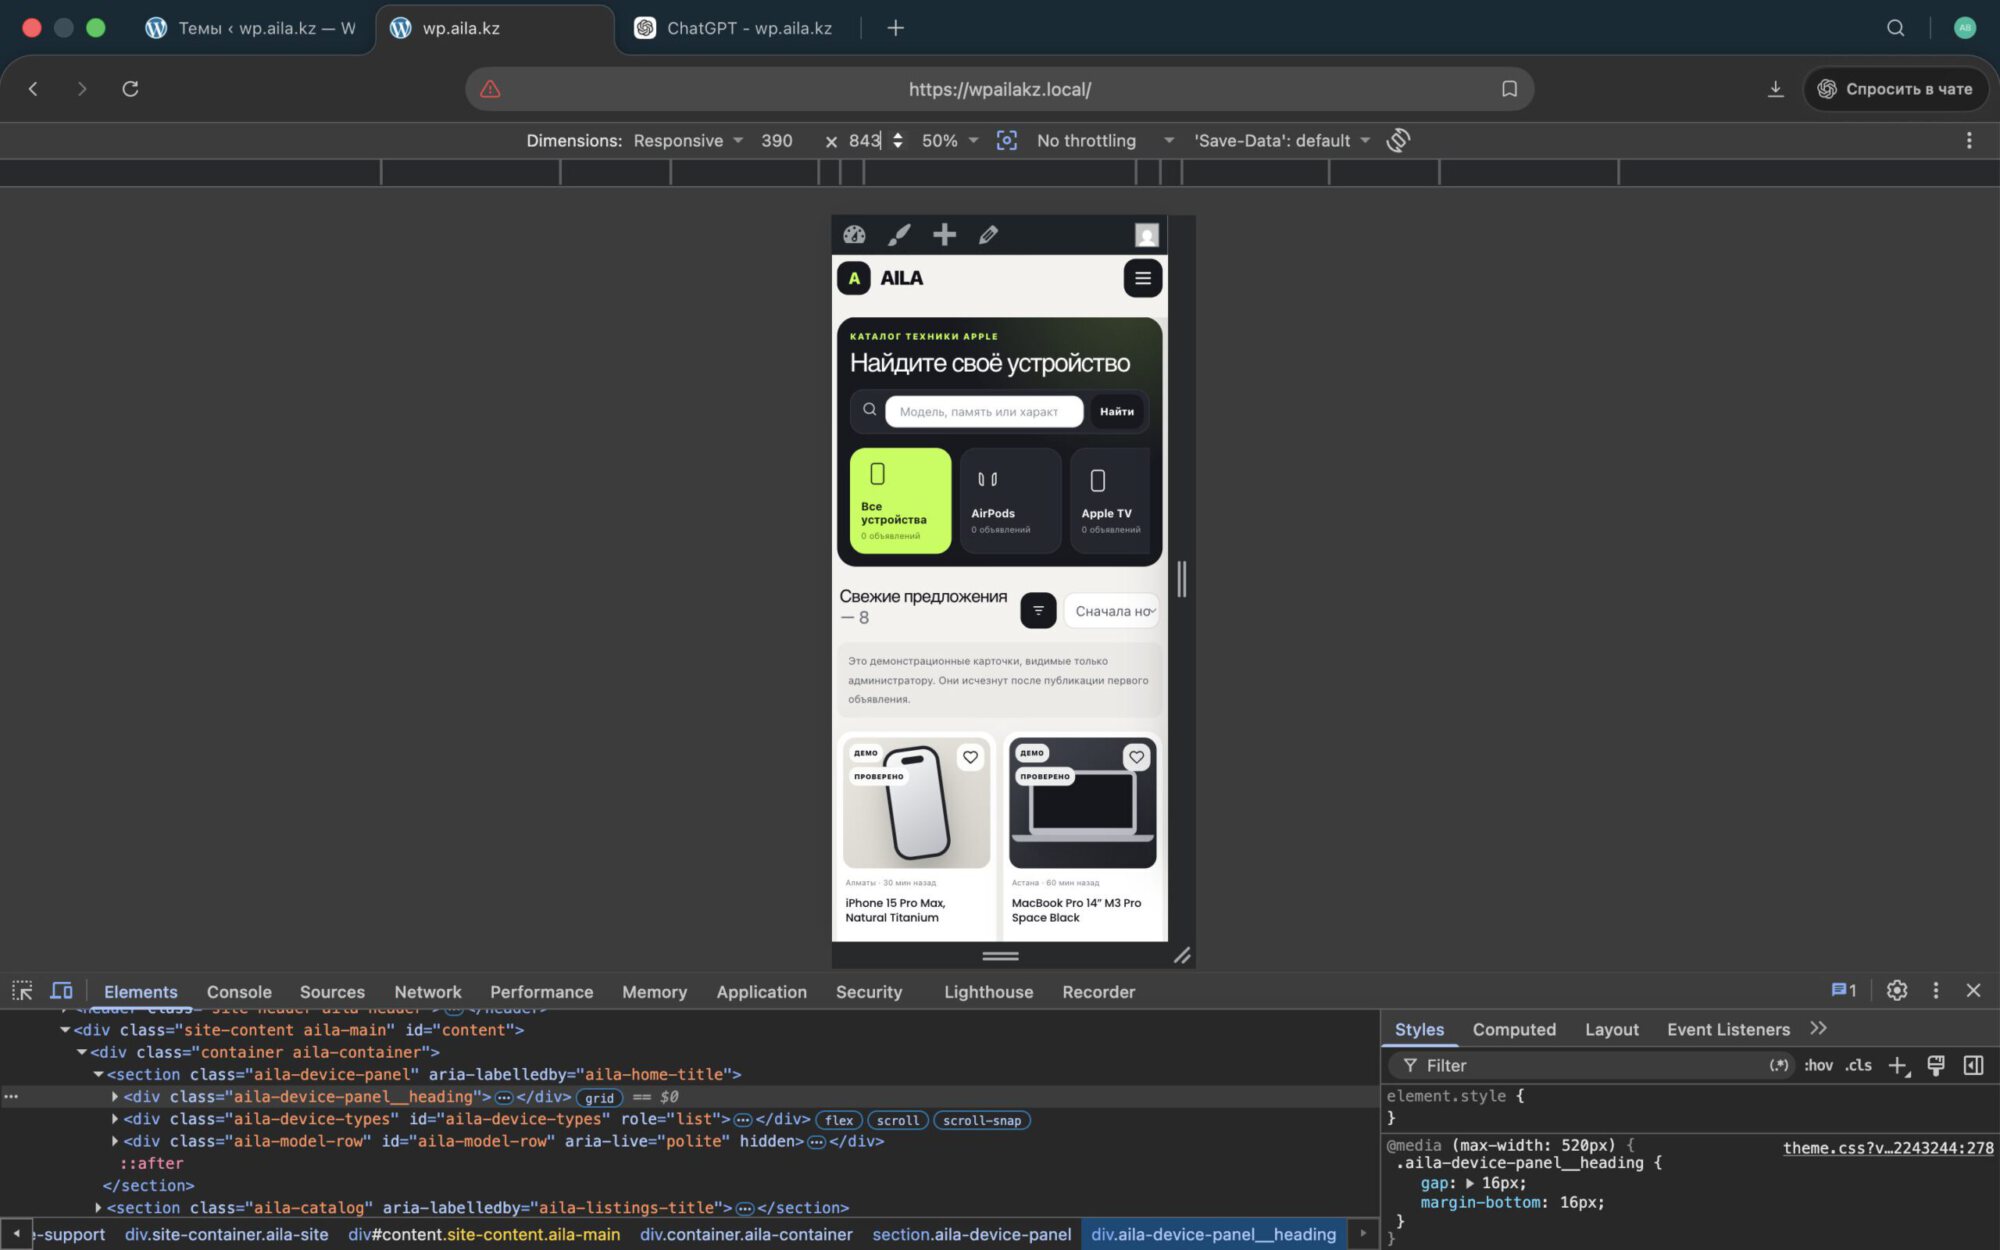Favorite the iPhone 15 Pro Max card
Image resolution: width=2000 pixels, height=1250 pixels.
[970, 757]
